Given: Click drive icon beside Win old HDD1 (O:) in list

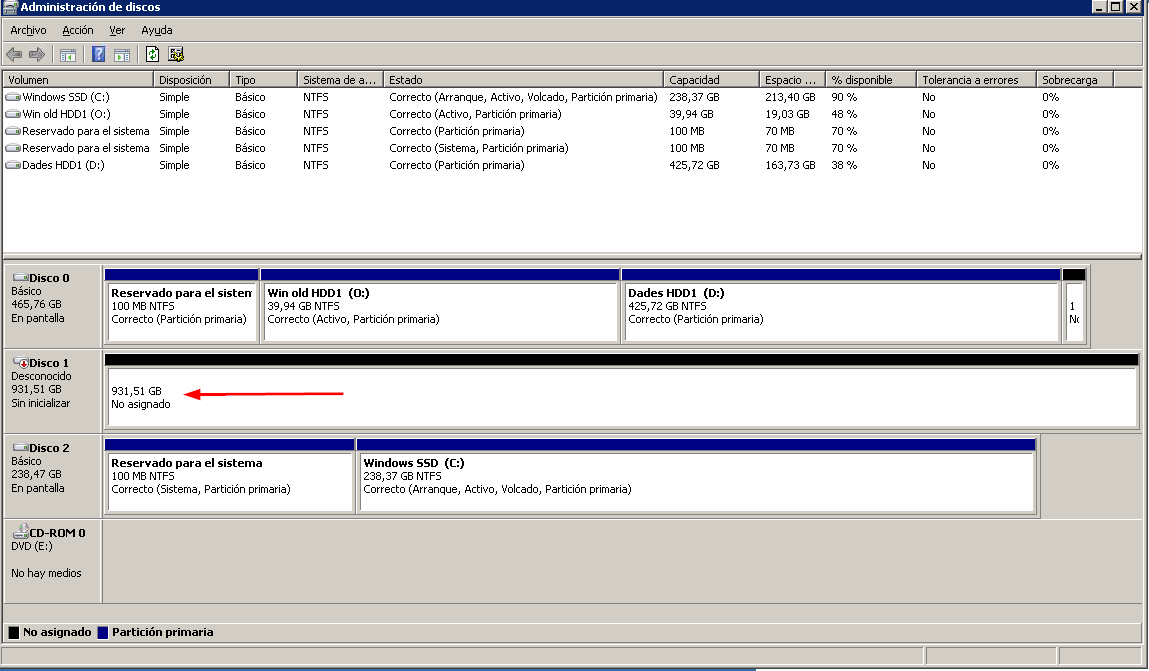Looking at the screenshot, I should pyautogui.click(x=12, y=114).
